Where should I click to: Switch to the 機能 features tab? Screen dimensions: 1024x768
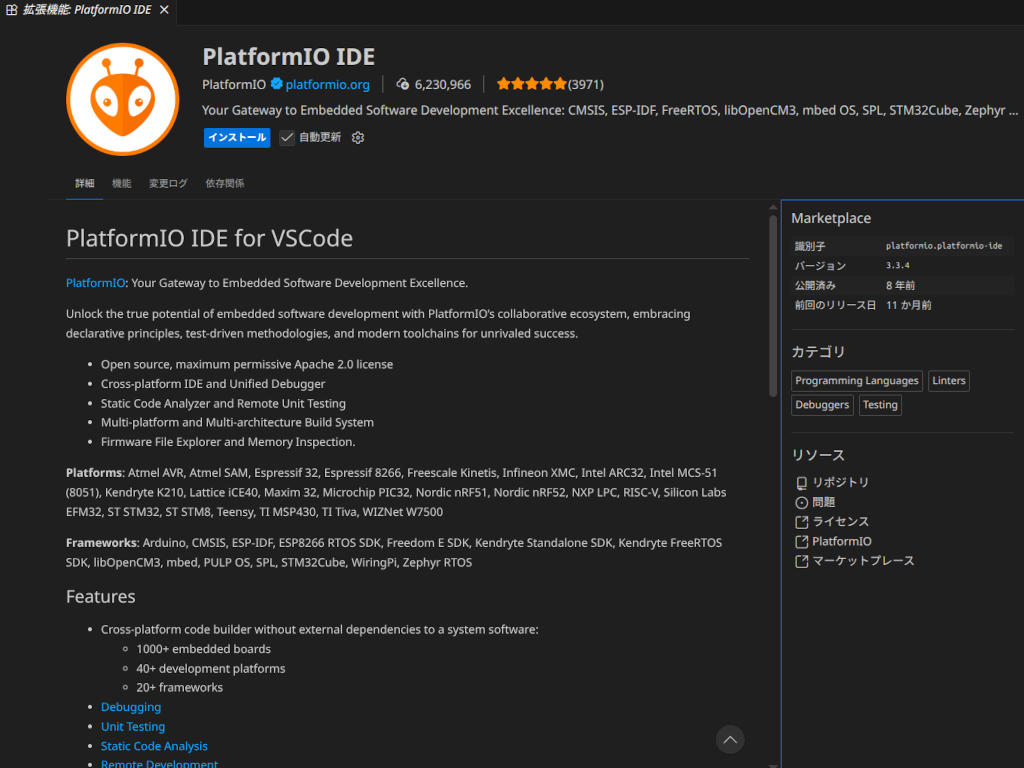(121, 184)
